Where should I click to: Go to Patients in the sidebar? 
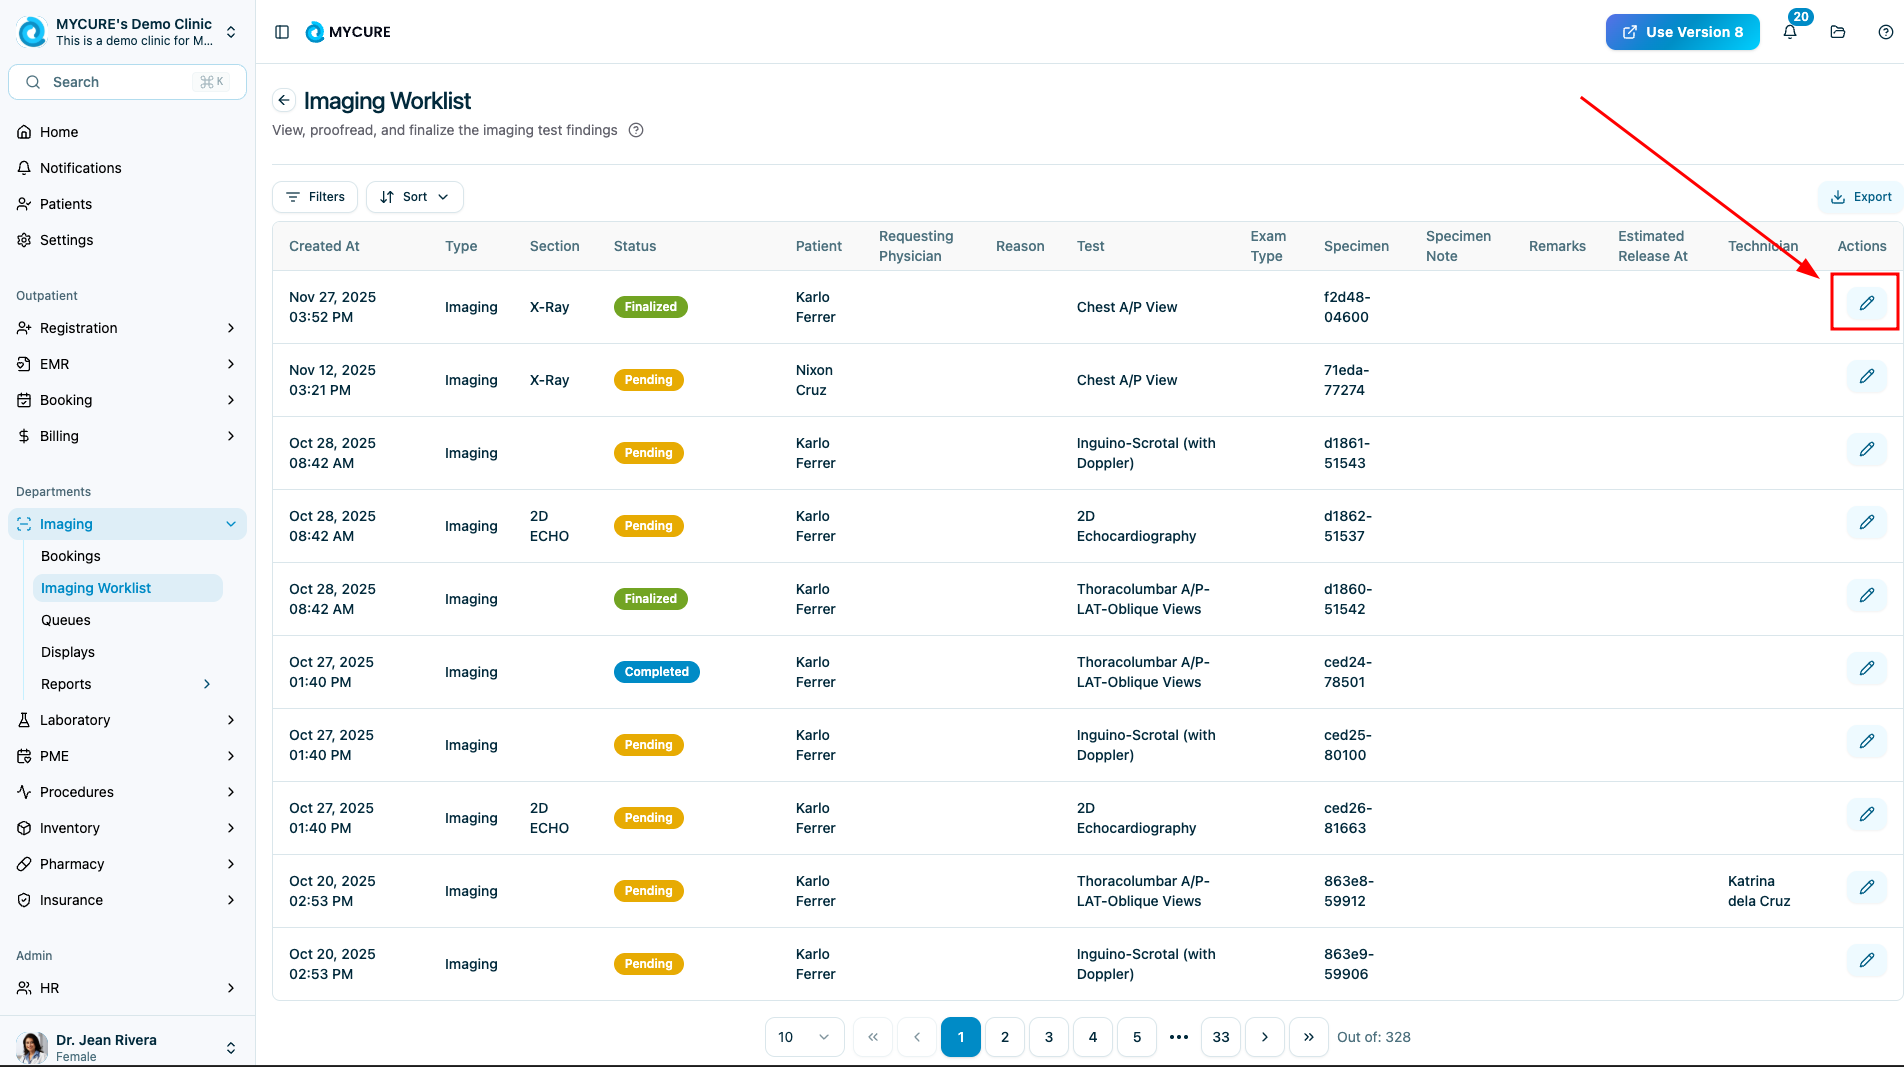coord(66,204)
